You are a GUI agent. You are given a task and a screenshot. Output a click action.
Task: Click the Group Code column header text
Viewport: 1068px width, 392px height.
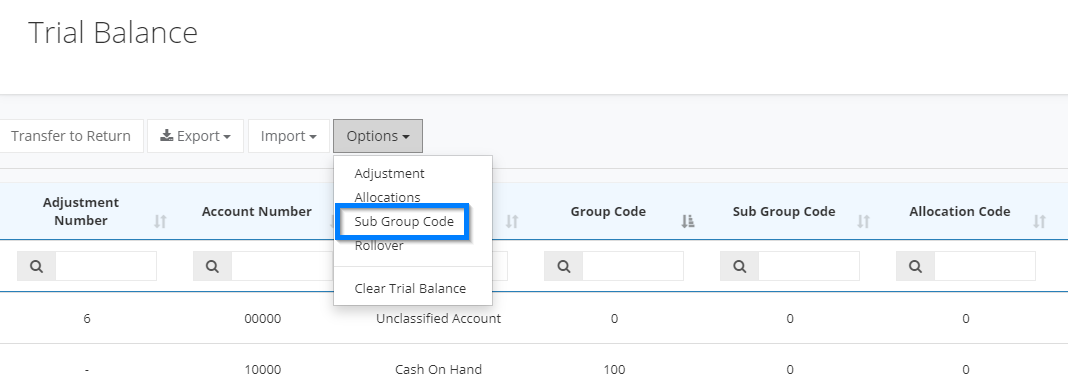pos(608,212)
